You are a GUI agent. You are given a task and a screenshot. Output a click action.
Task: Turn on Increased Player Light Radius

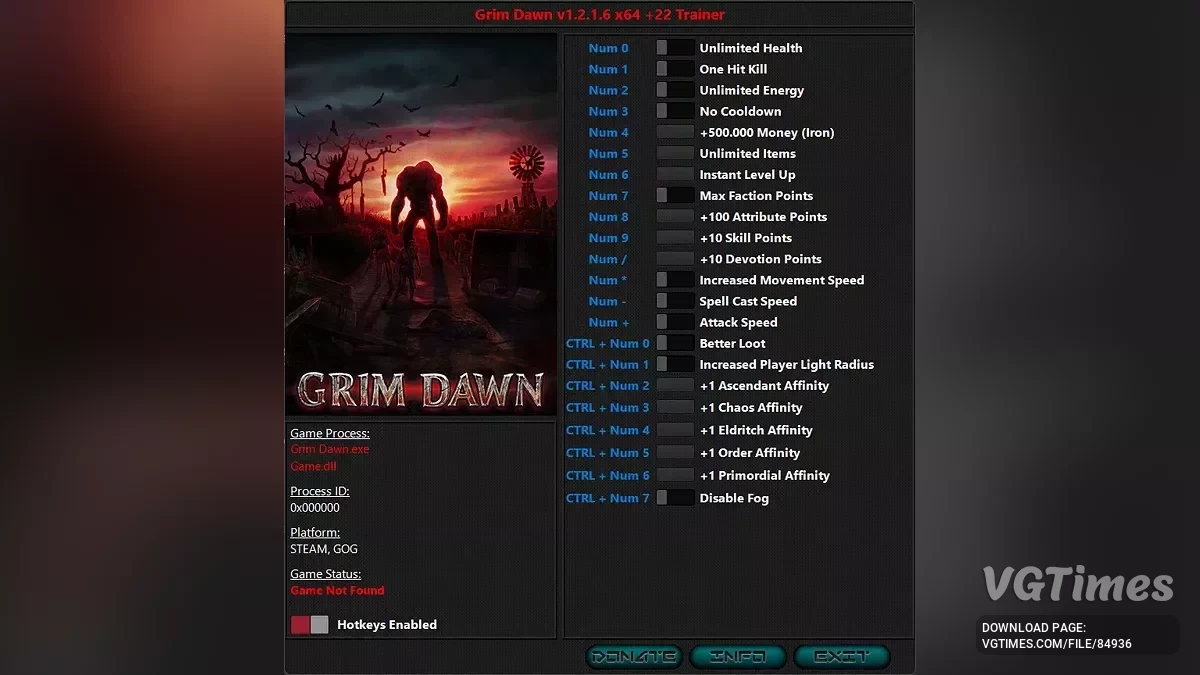tap(674, 364)
